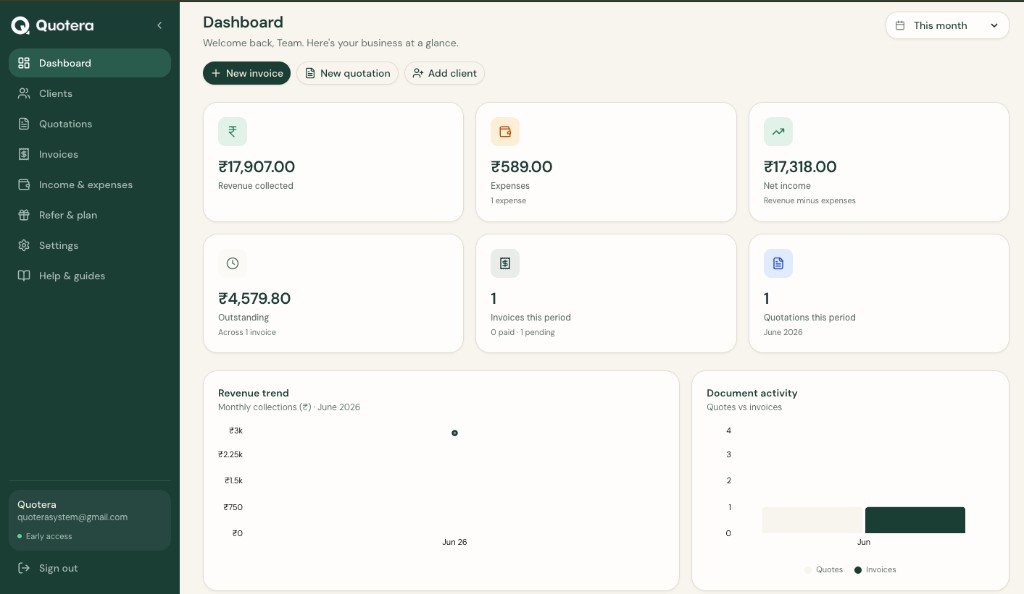
Task: Click the Invoices sidebar icon
Action: 24,155
